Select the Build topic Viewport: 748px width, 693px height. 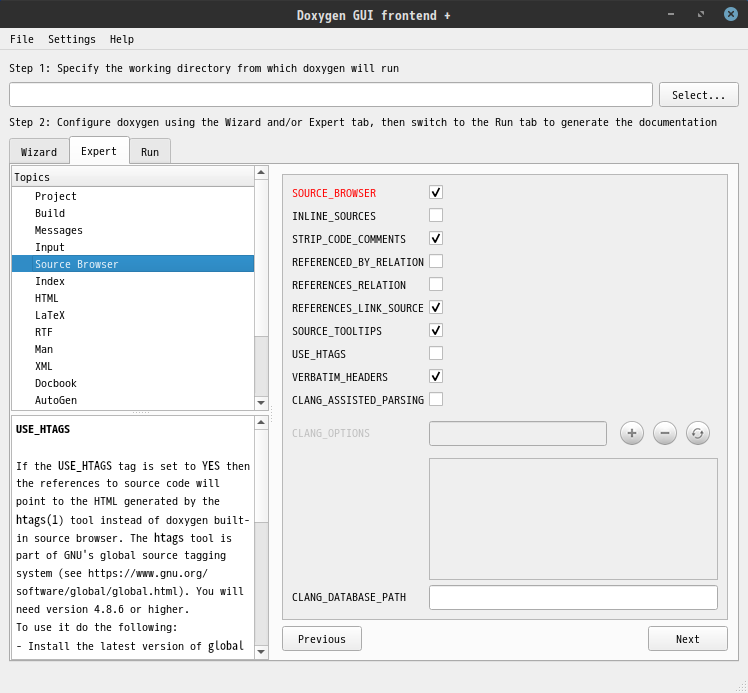tap(133, 213)
